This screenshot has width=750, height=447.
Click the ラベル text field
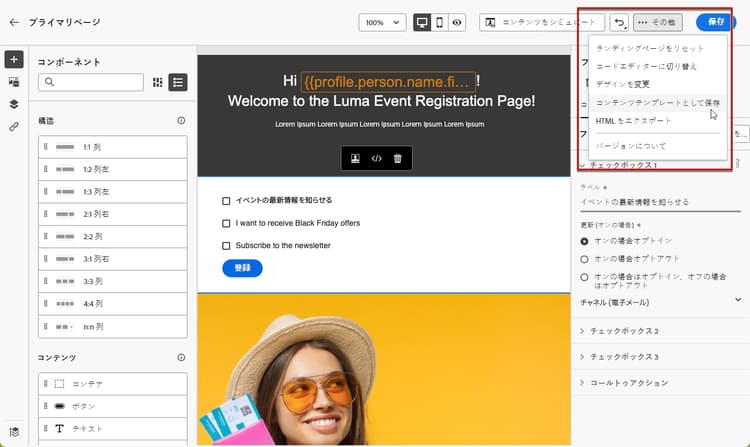click(x=661, y=202)
